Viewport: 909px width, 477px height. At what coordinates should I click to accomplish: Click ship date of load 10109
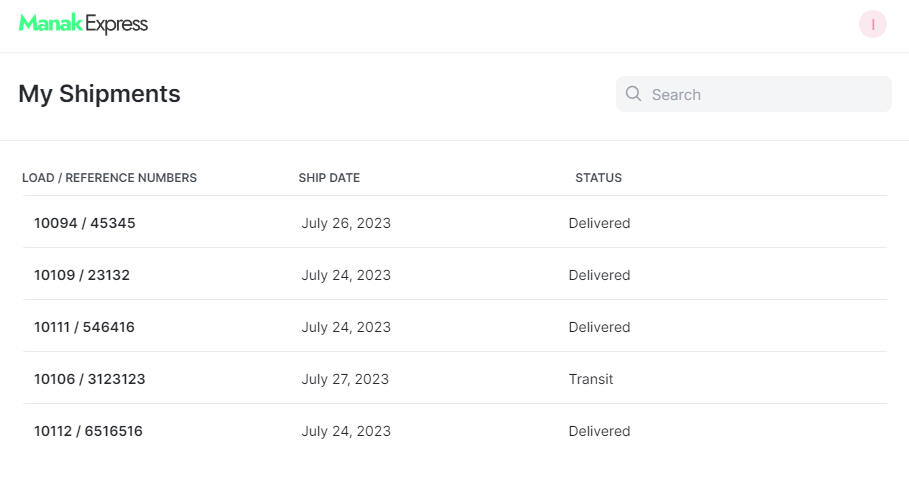click(x=346, y=275)
